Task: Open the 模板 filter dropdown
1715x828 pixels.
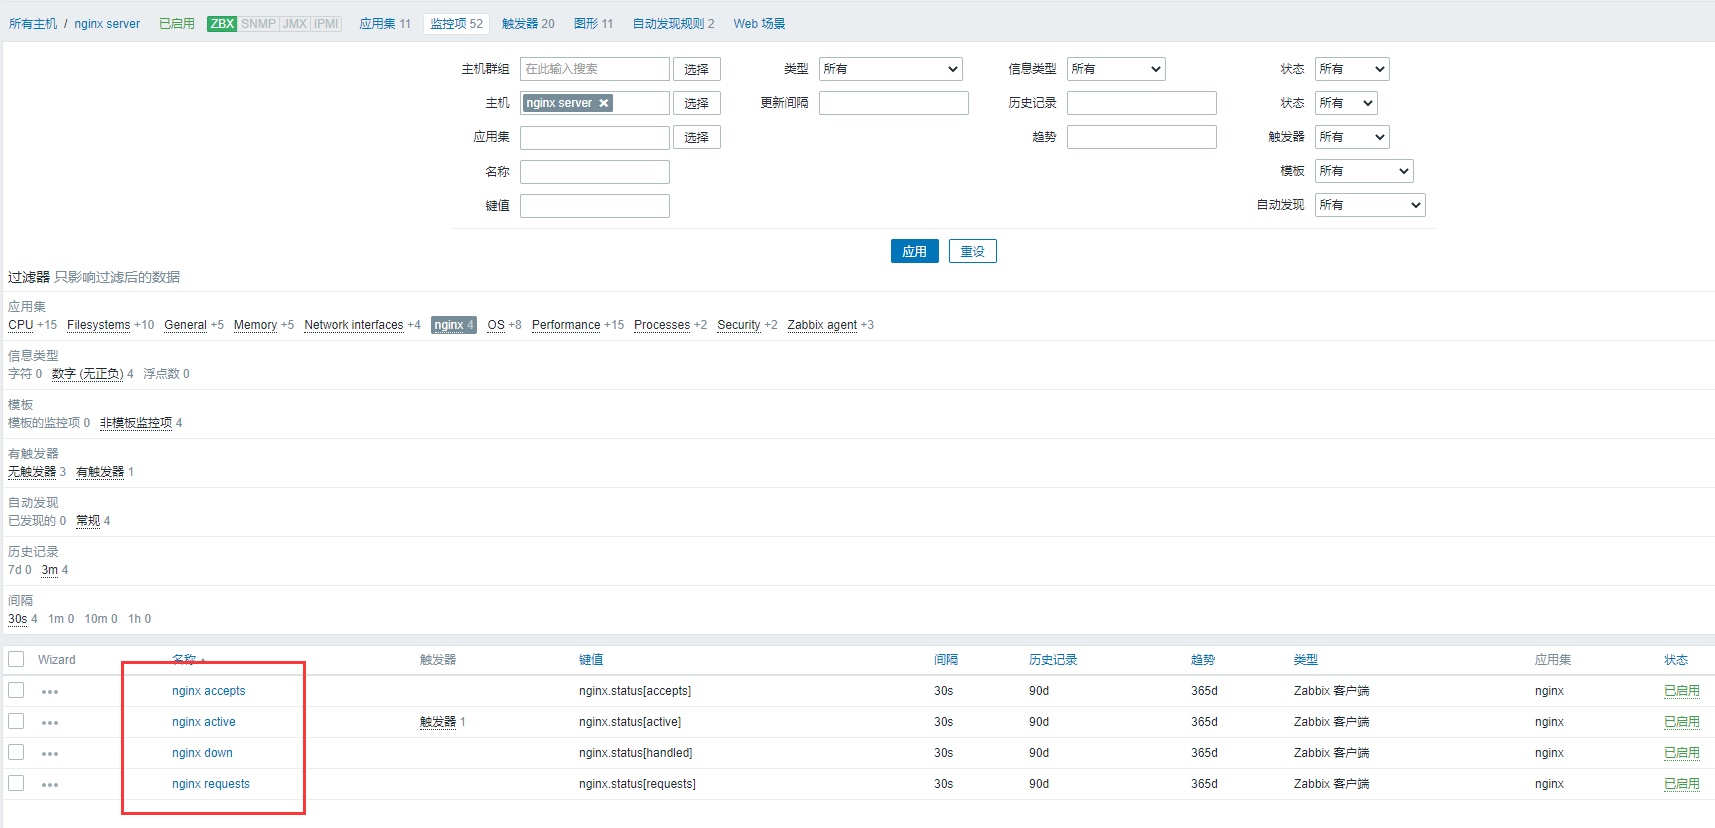Action: (1364, 171)
